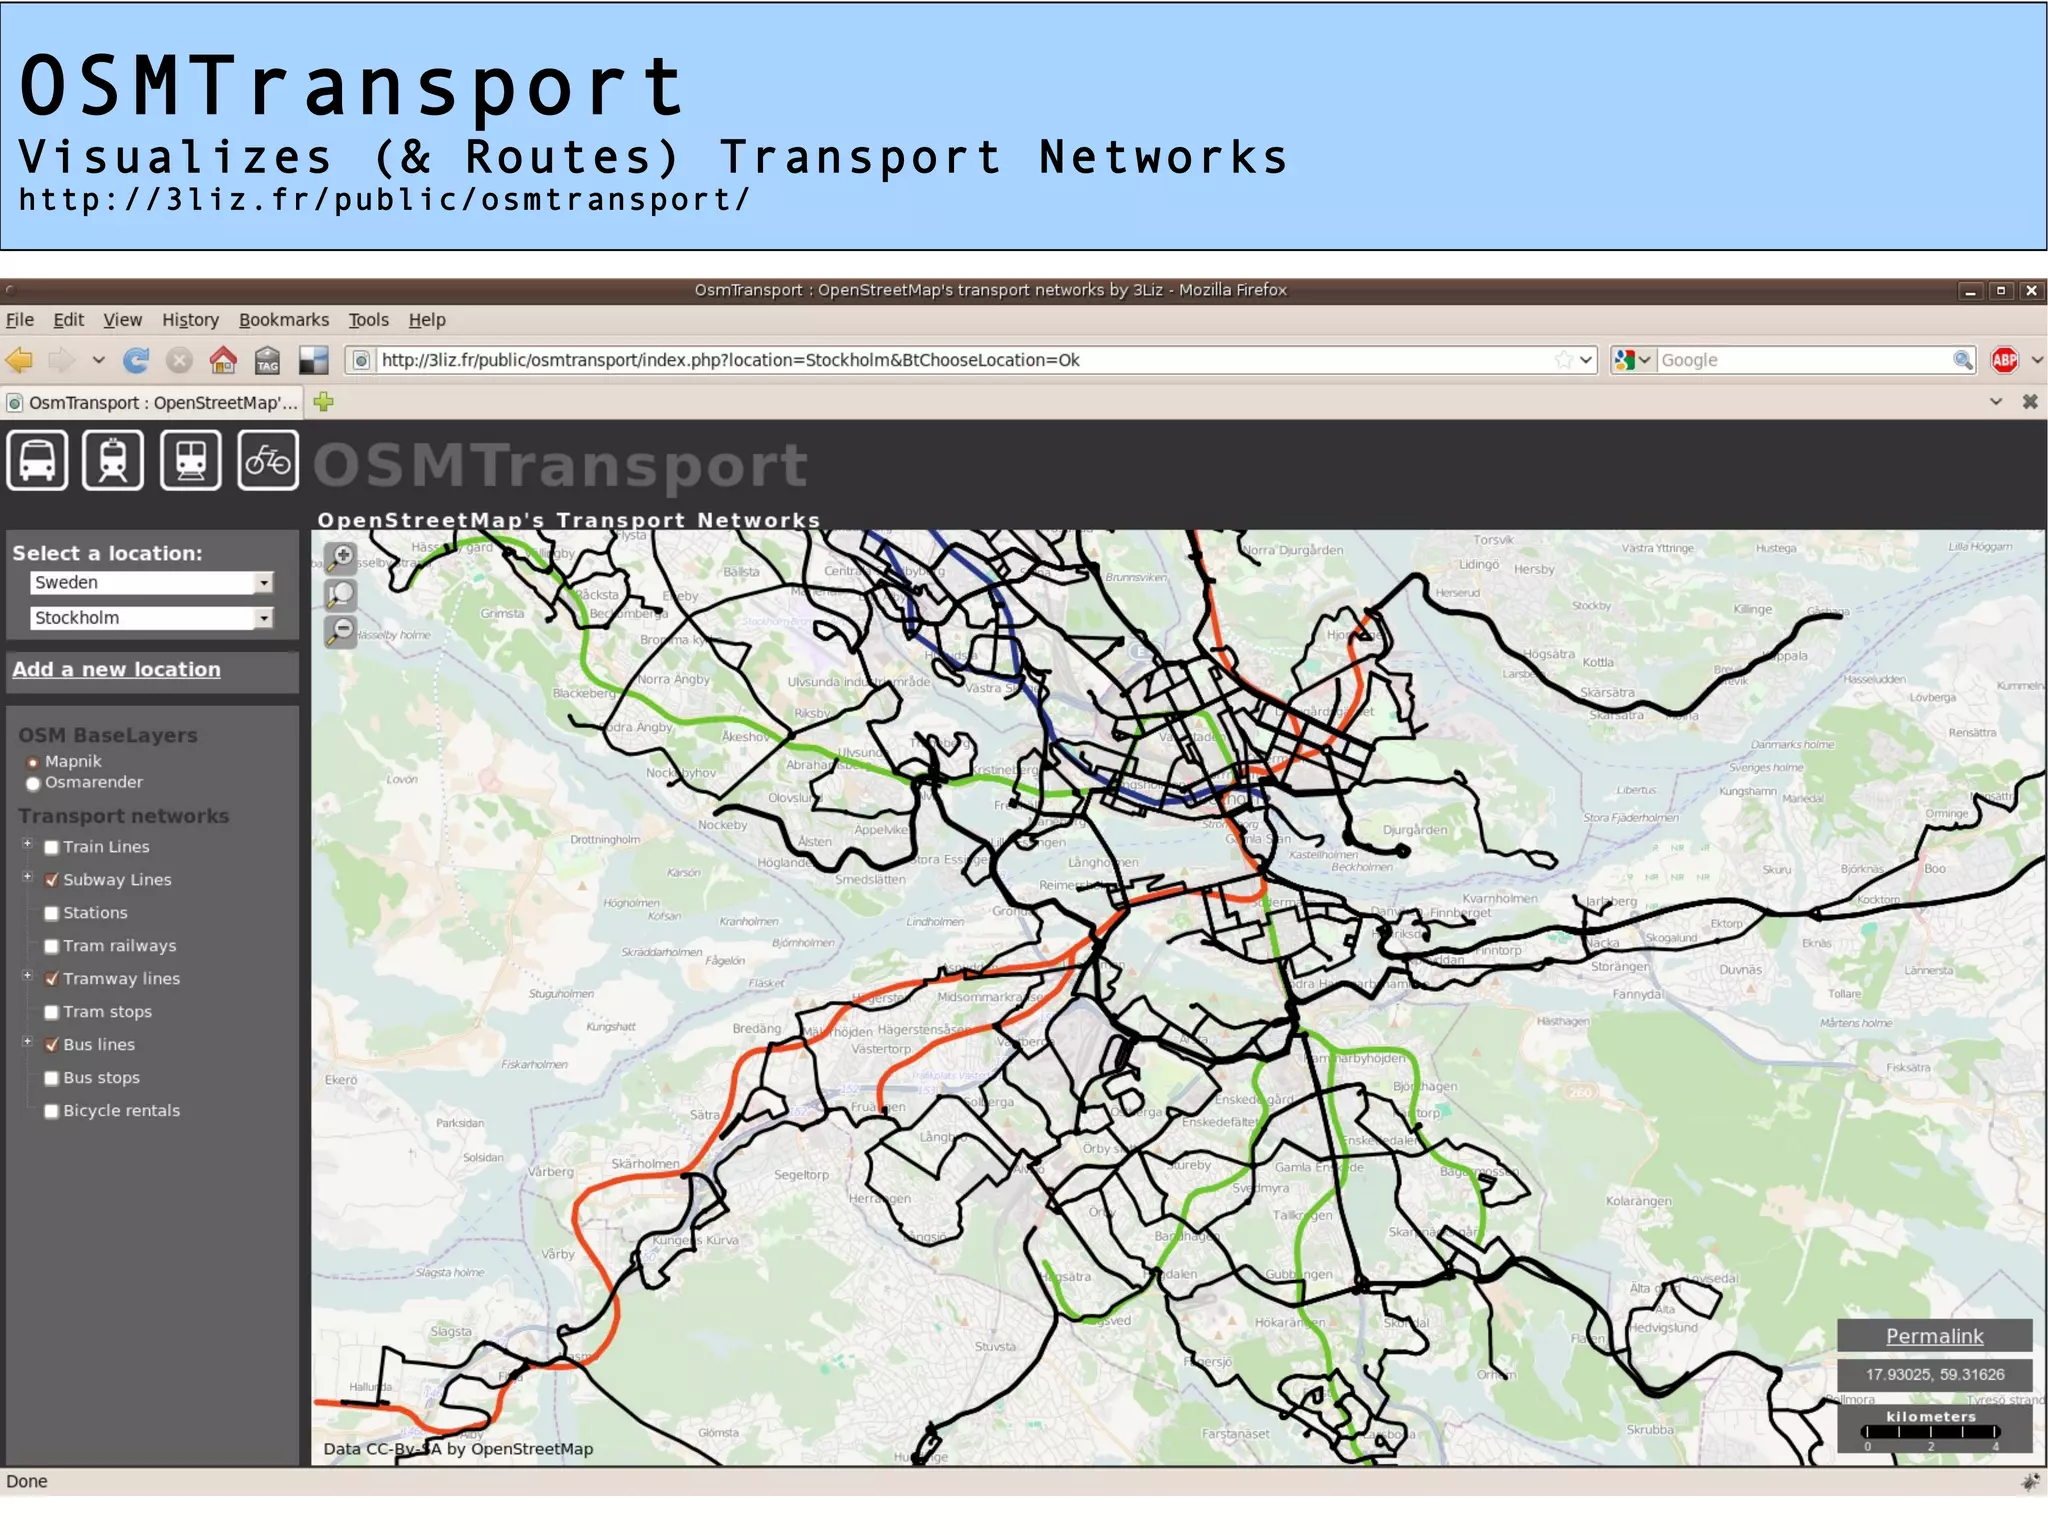Open the URL bar history dropdown
Screen dimensions: 2048x1535
tap(1586, 360)
